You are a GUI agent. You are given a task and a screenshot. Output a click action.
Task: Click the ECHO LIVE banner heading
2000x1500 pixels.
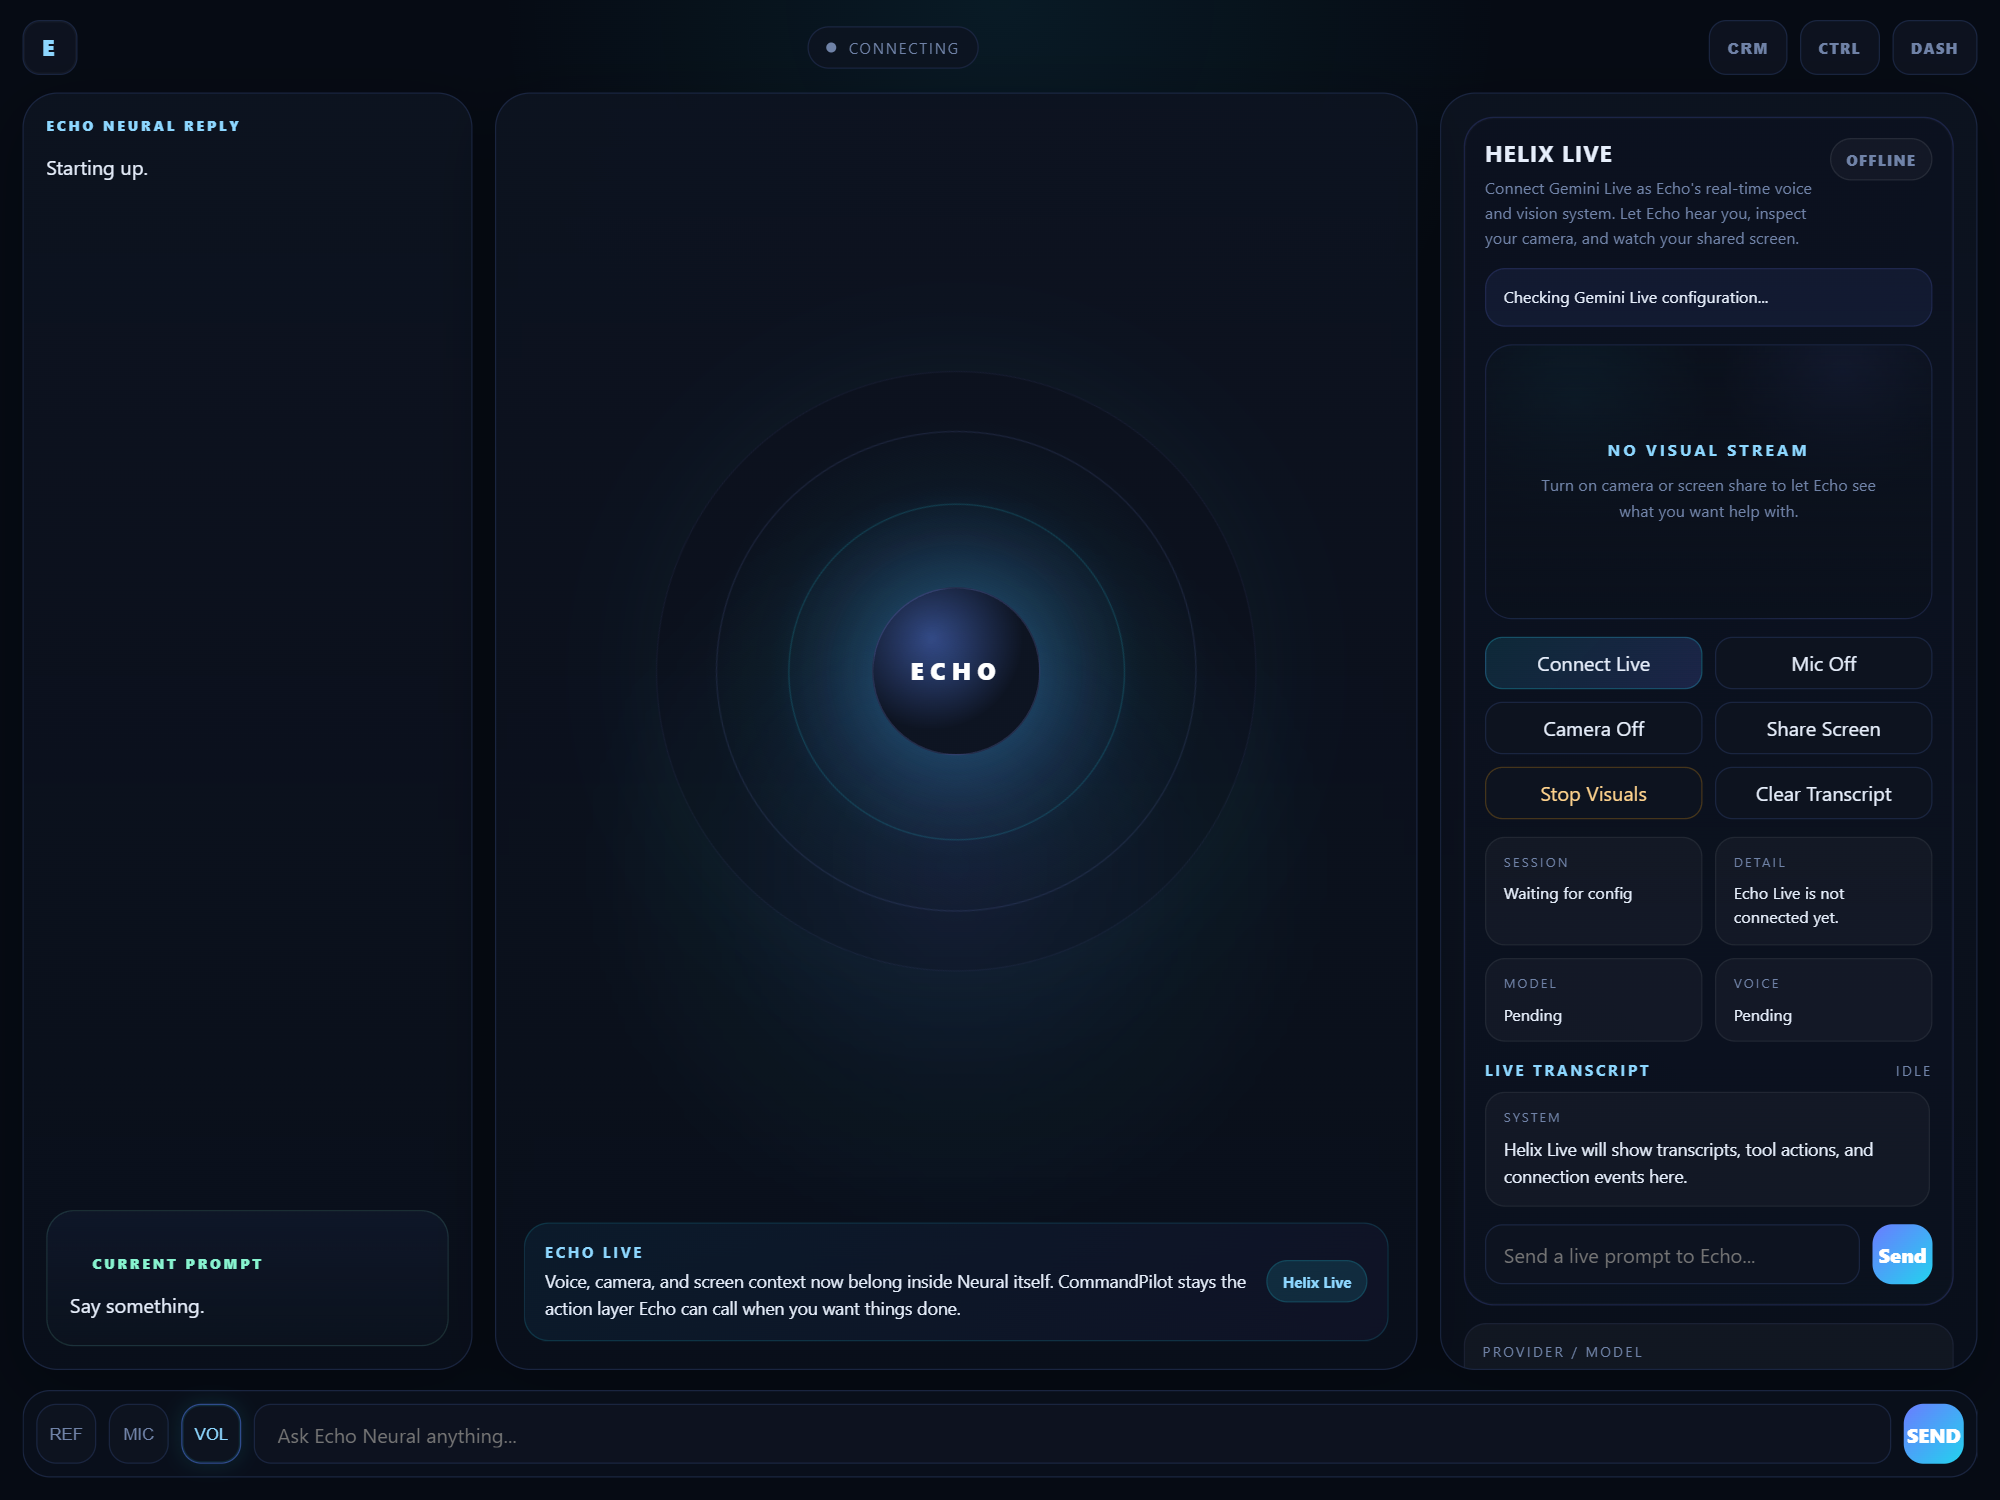pyautogui.click(x=593, y=1252)
